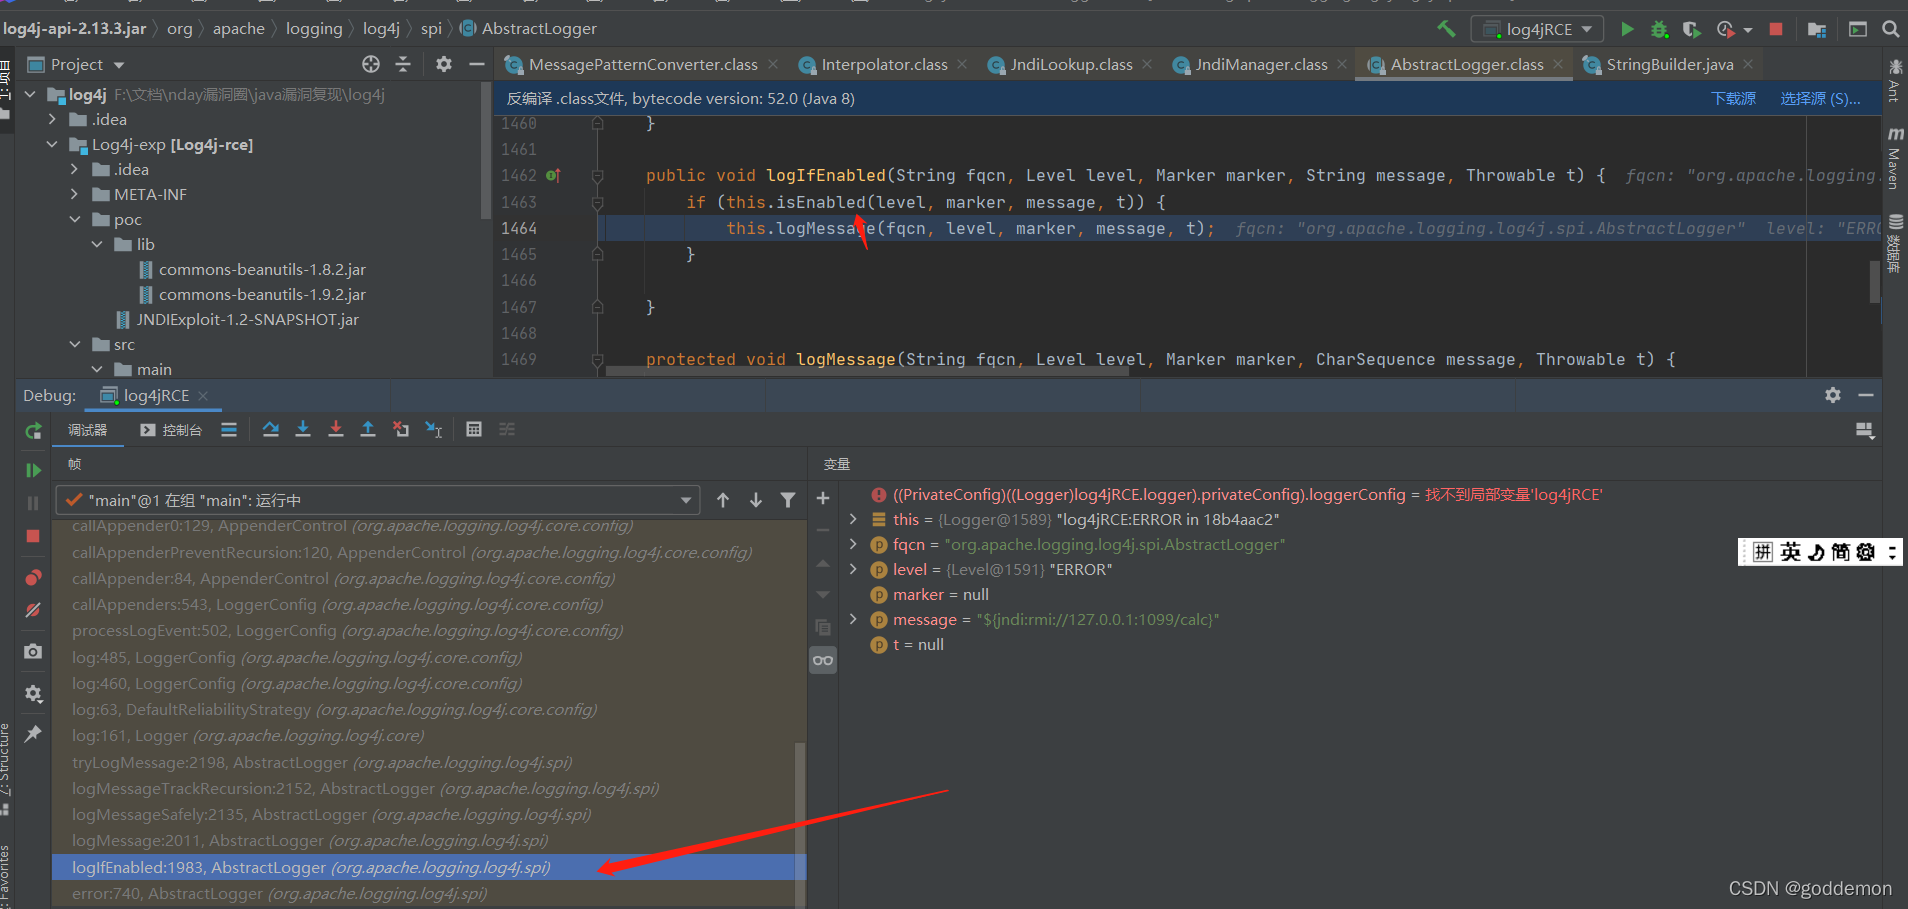Image resolution: width=1908 pixels, height=909 pixels.
Task: Open Evaluate Expression calculator icon
Action: [x=474, y=429]
